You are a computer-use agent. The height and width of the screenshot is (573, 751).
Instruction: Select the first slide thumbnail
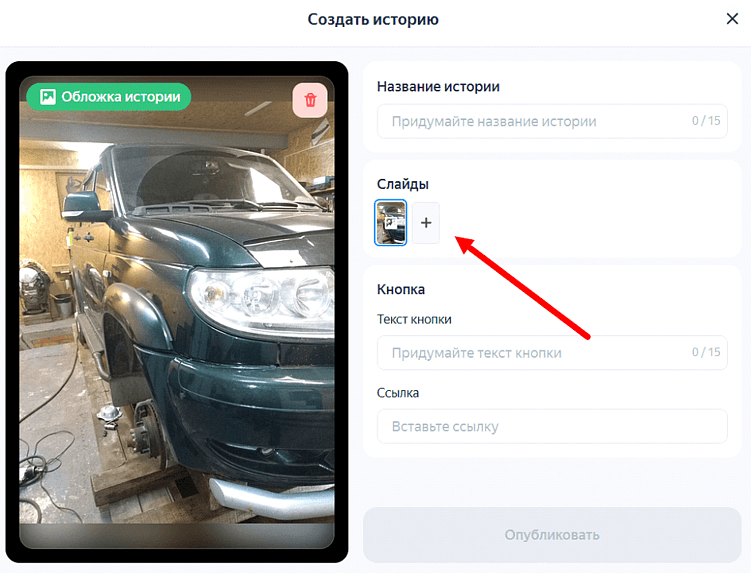390,223
